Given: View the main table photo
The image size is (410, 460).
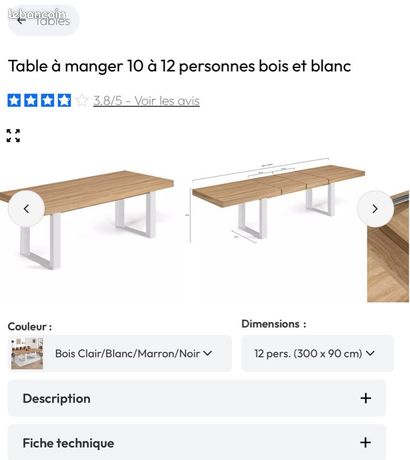Looking at the screenshot, I should [87, 220].
